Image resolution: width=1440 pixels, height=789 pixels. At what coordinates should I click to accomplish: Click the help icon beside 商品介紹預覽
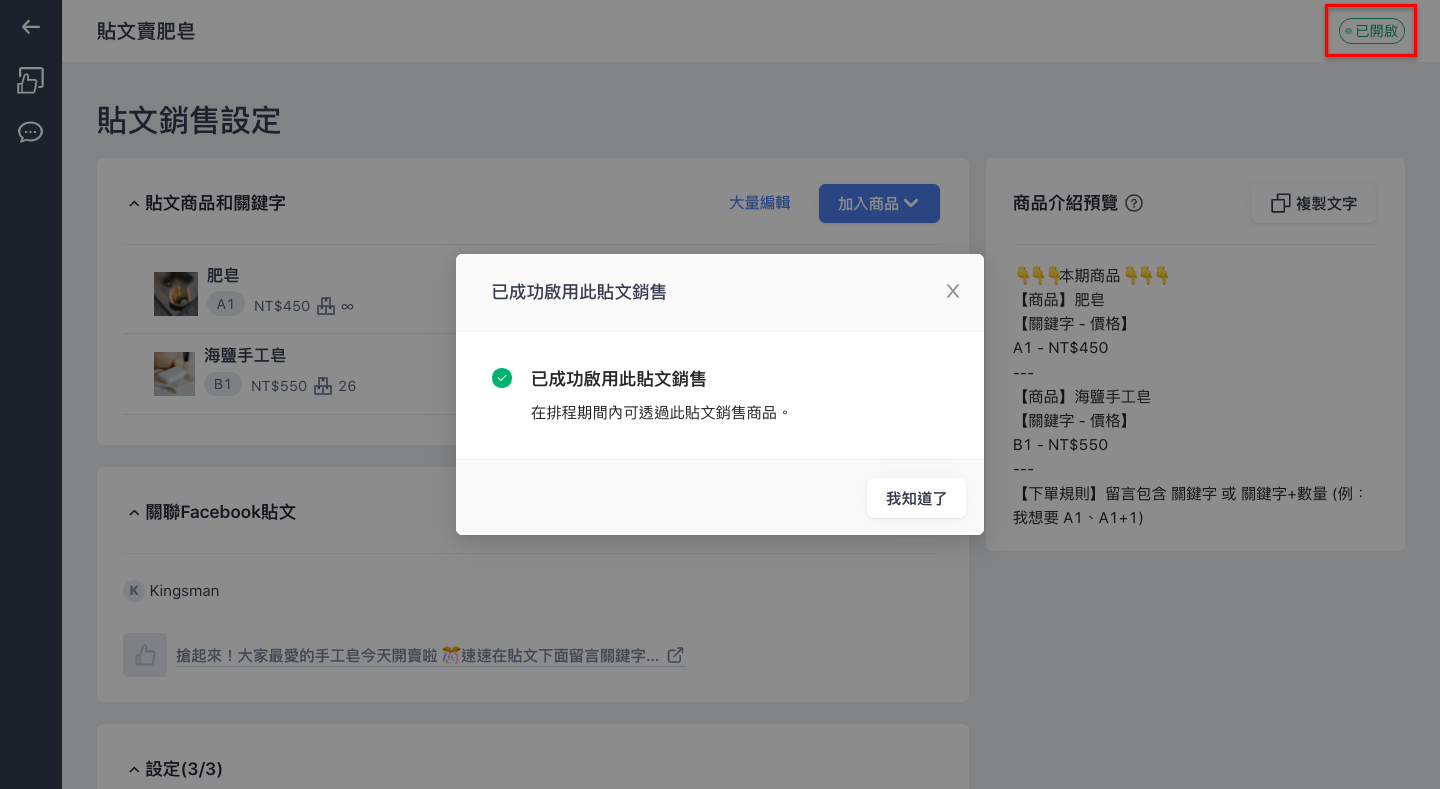(x=1134, y=203)
